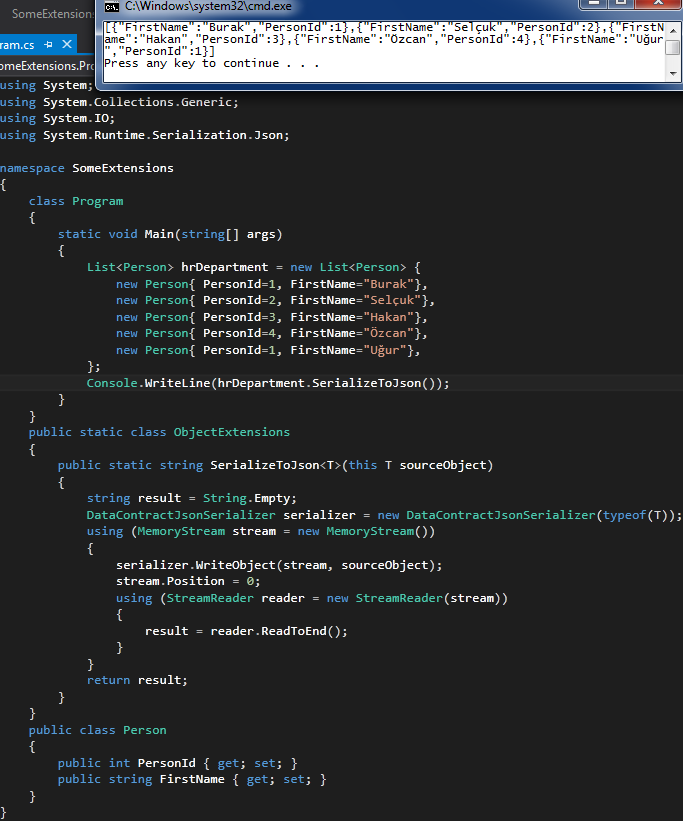
Task: Pin the Program.cs editor tab
Action: click(x=48, y=45)
